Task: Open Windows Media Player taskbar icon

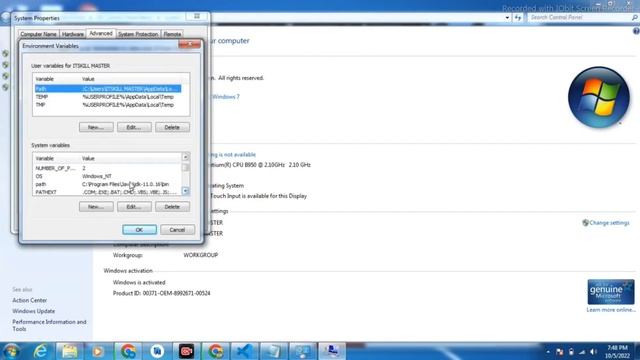Action: click(x=98, y=351)
